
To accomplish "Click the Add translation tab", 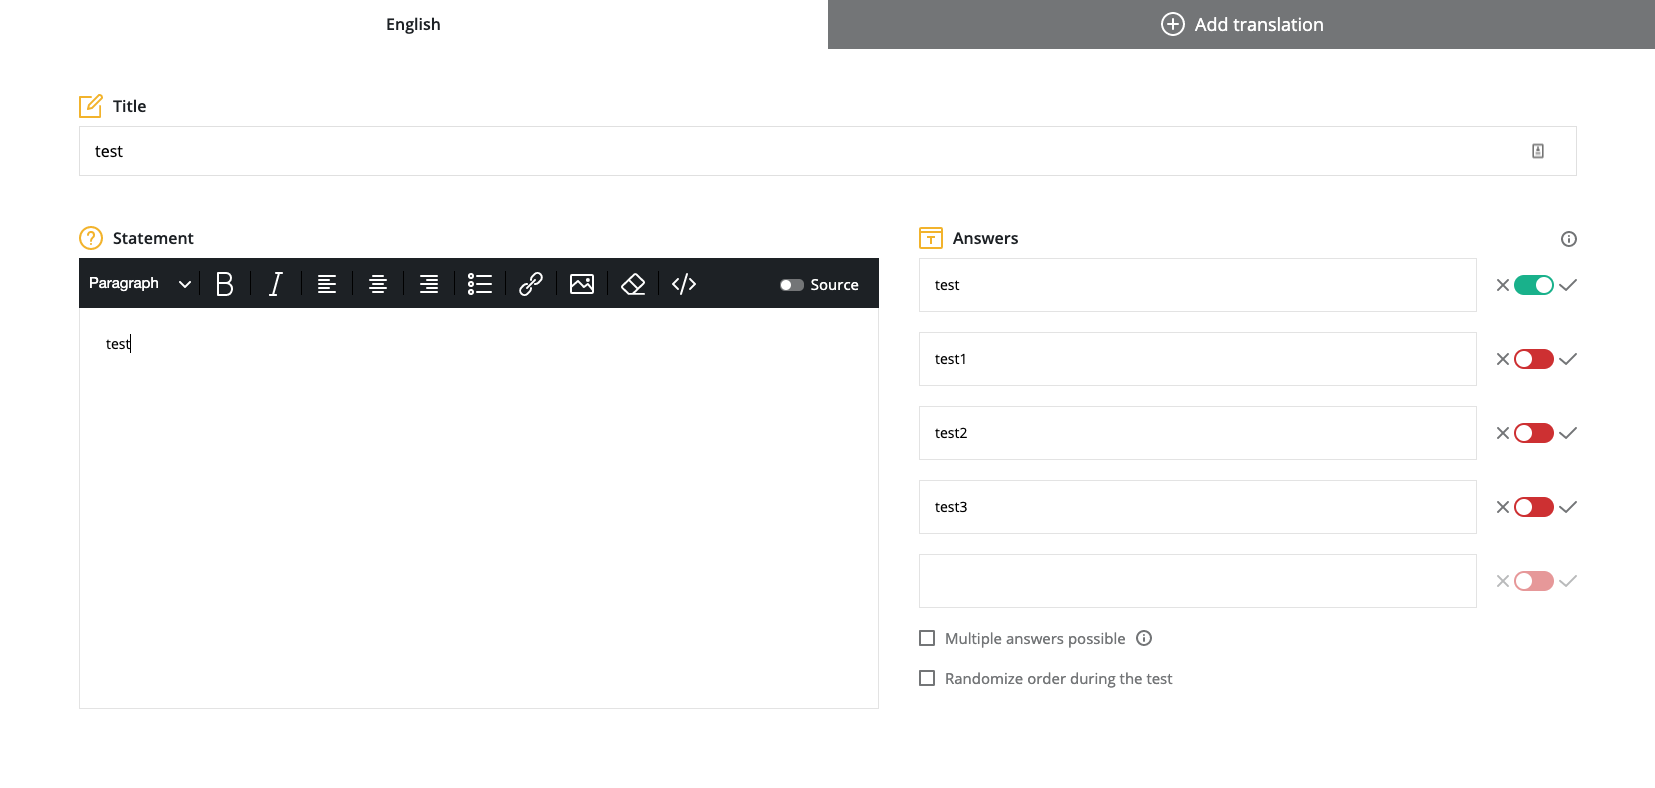I will click(1241, 24).
